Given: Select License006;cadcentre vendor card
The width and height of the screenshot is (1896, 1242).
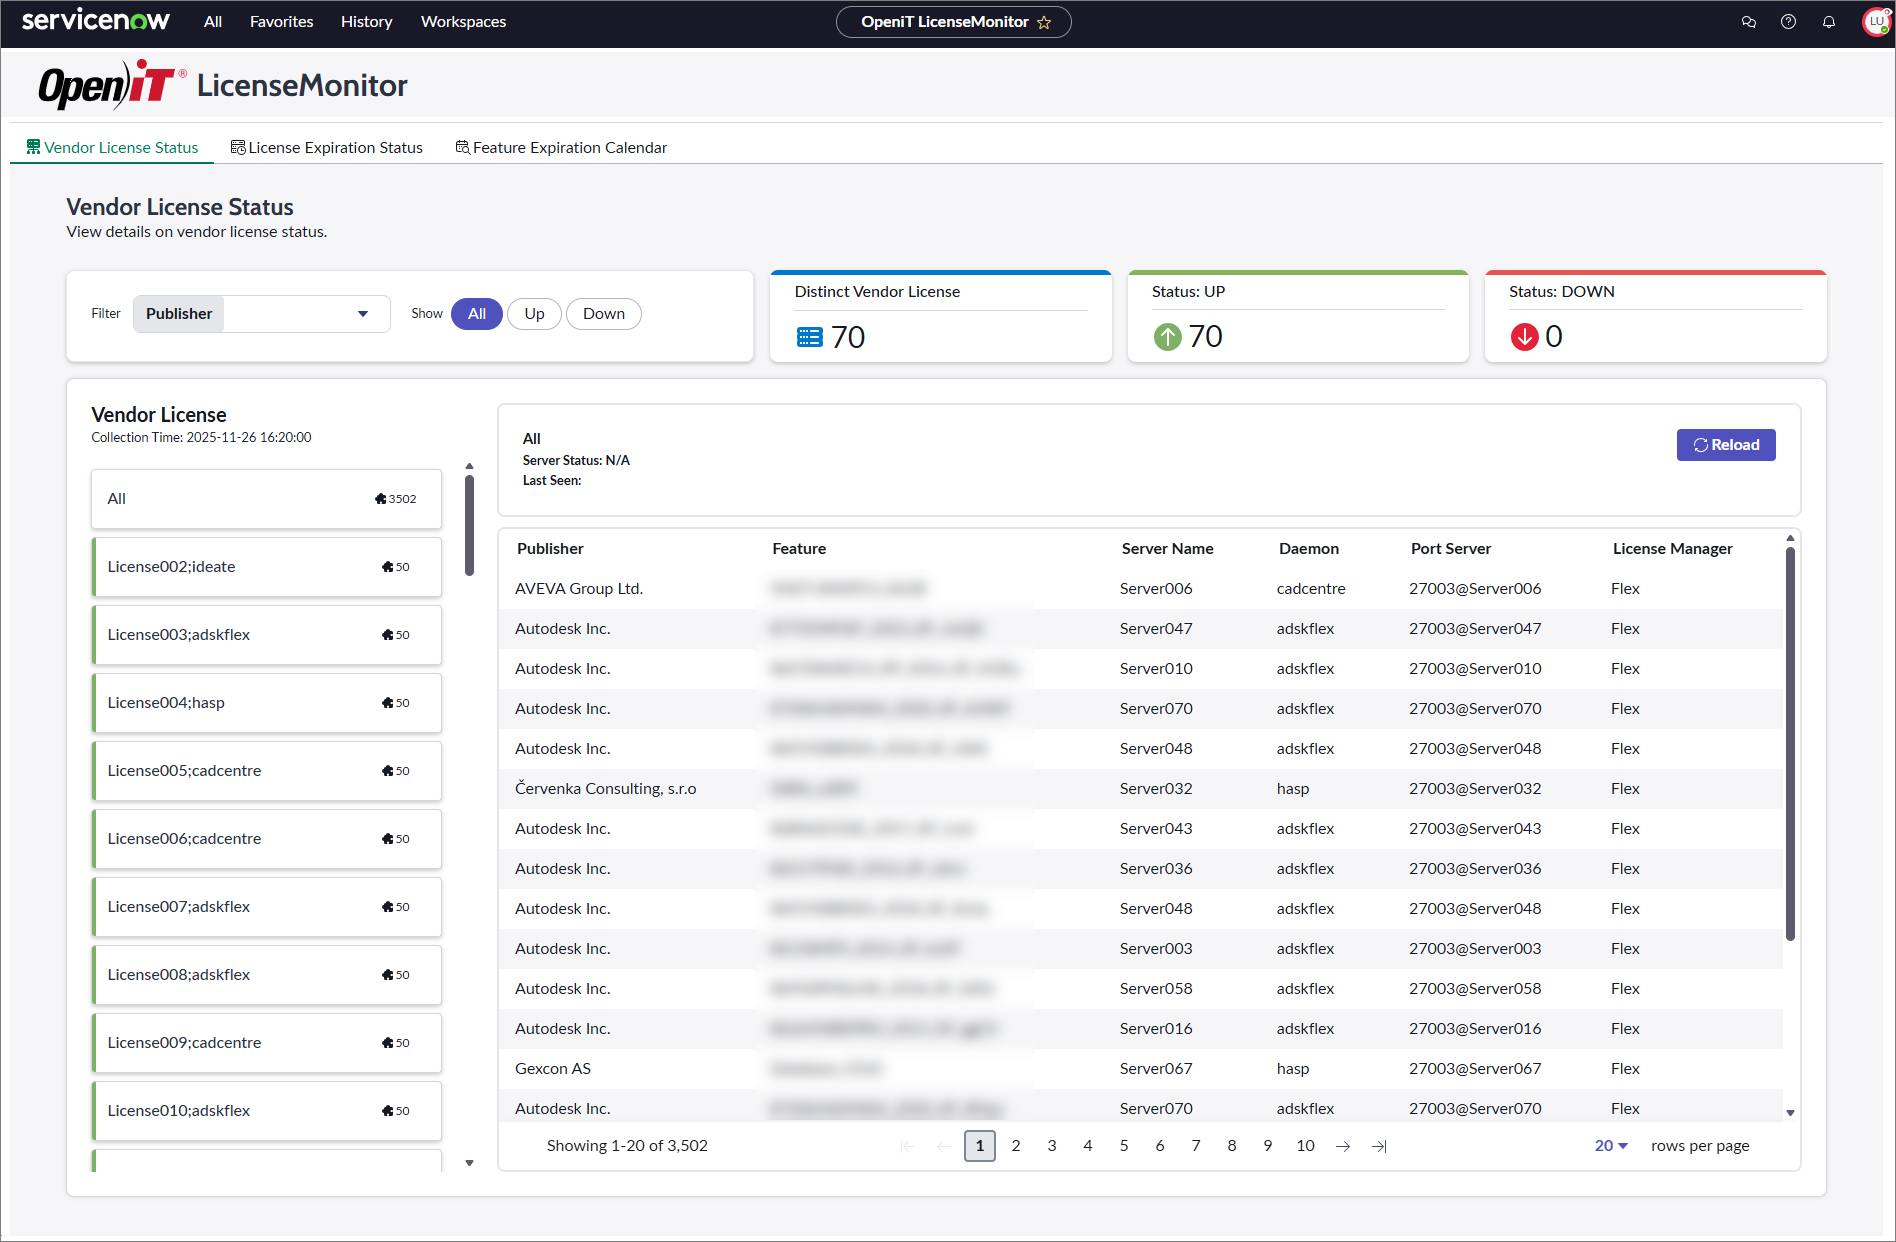Looking at the screenshot, I should pyautogui.click(x=266, y=839).
